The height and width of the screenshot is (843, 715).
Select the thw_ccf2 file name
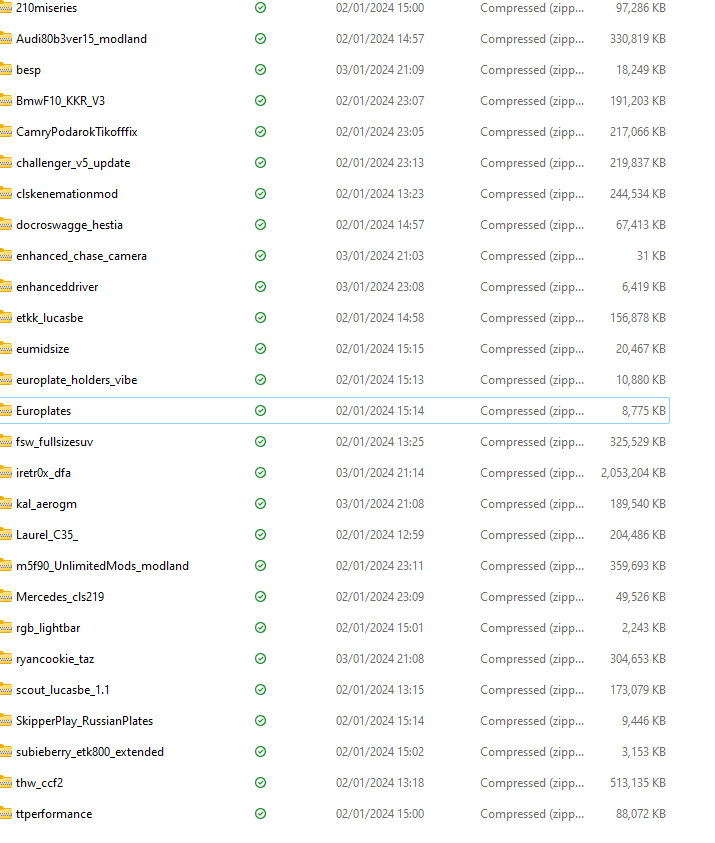[39, 783]
